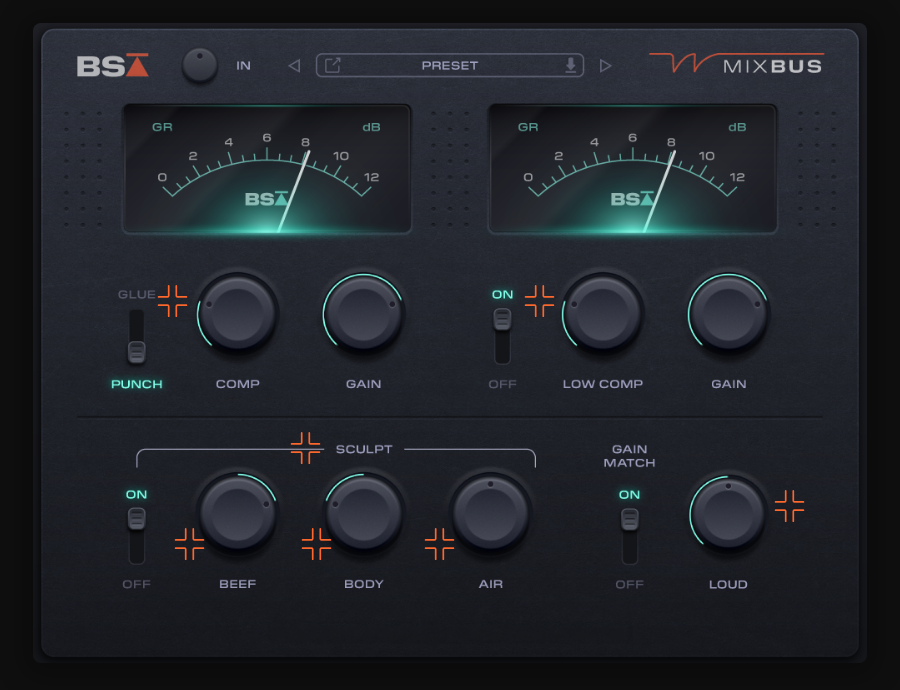Go to next preset with right arrow
The image size is (900, 690).
606,66
